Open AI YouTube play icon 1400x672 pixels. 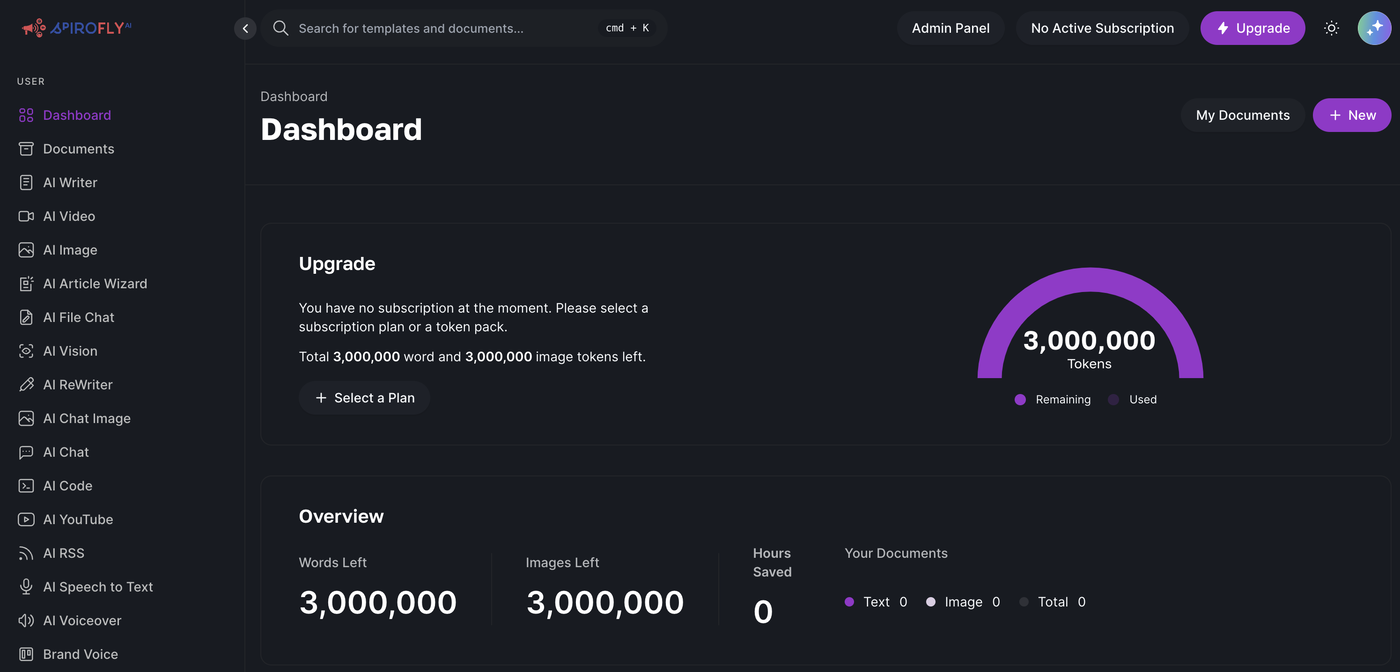pos(26,520)
